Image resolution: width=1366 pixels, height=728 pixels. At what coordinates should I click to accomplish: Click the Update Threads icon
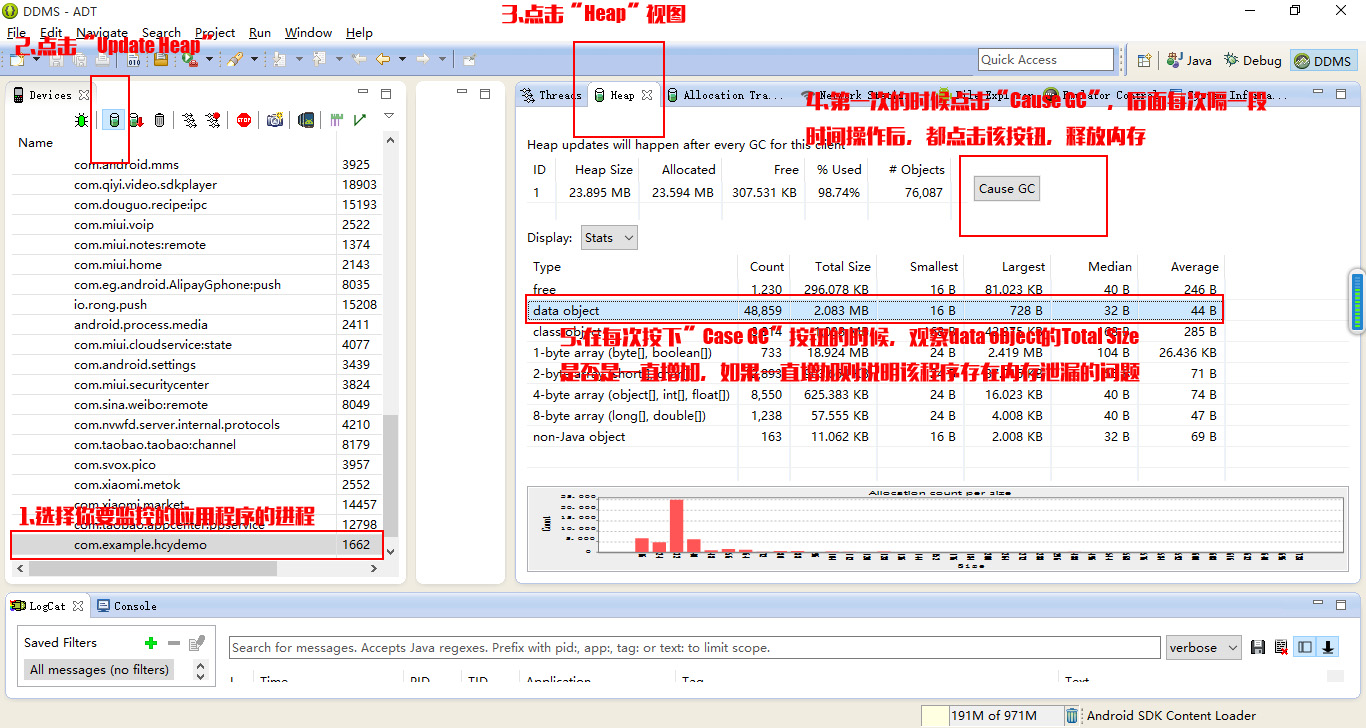[x=189, y=121]
